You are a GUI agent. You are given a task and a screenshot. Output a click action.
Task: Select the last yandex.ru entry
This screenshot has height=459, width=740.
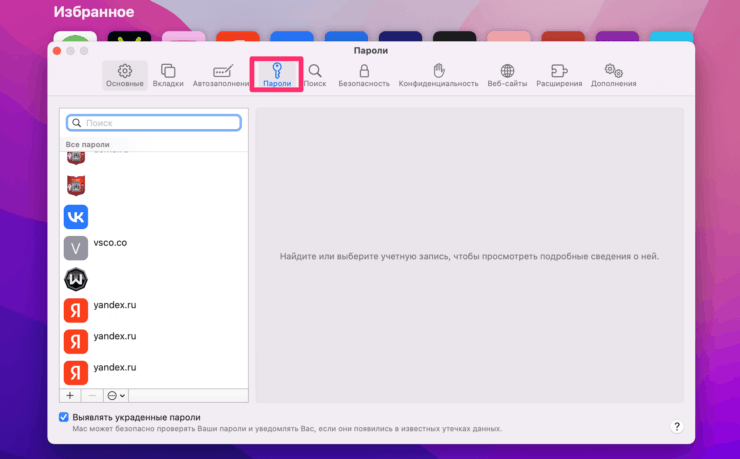click(154, 373)
